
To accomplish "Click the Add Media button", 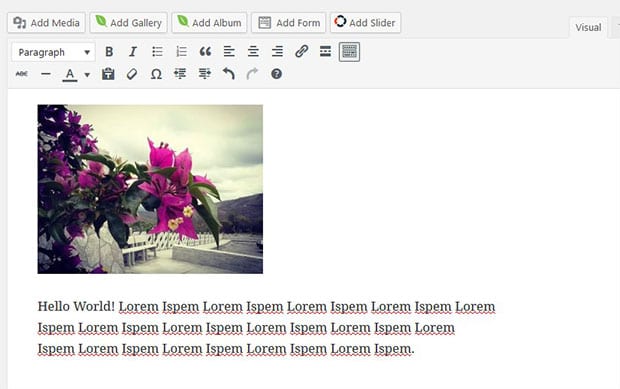I will click(x=46, y=23).
